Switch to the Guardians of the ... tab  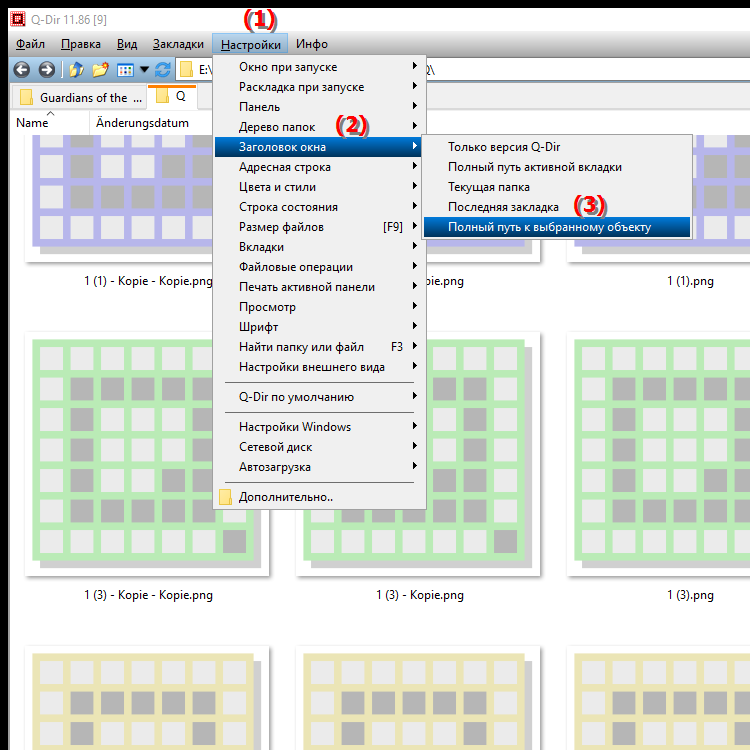[x=78, y=98]
